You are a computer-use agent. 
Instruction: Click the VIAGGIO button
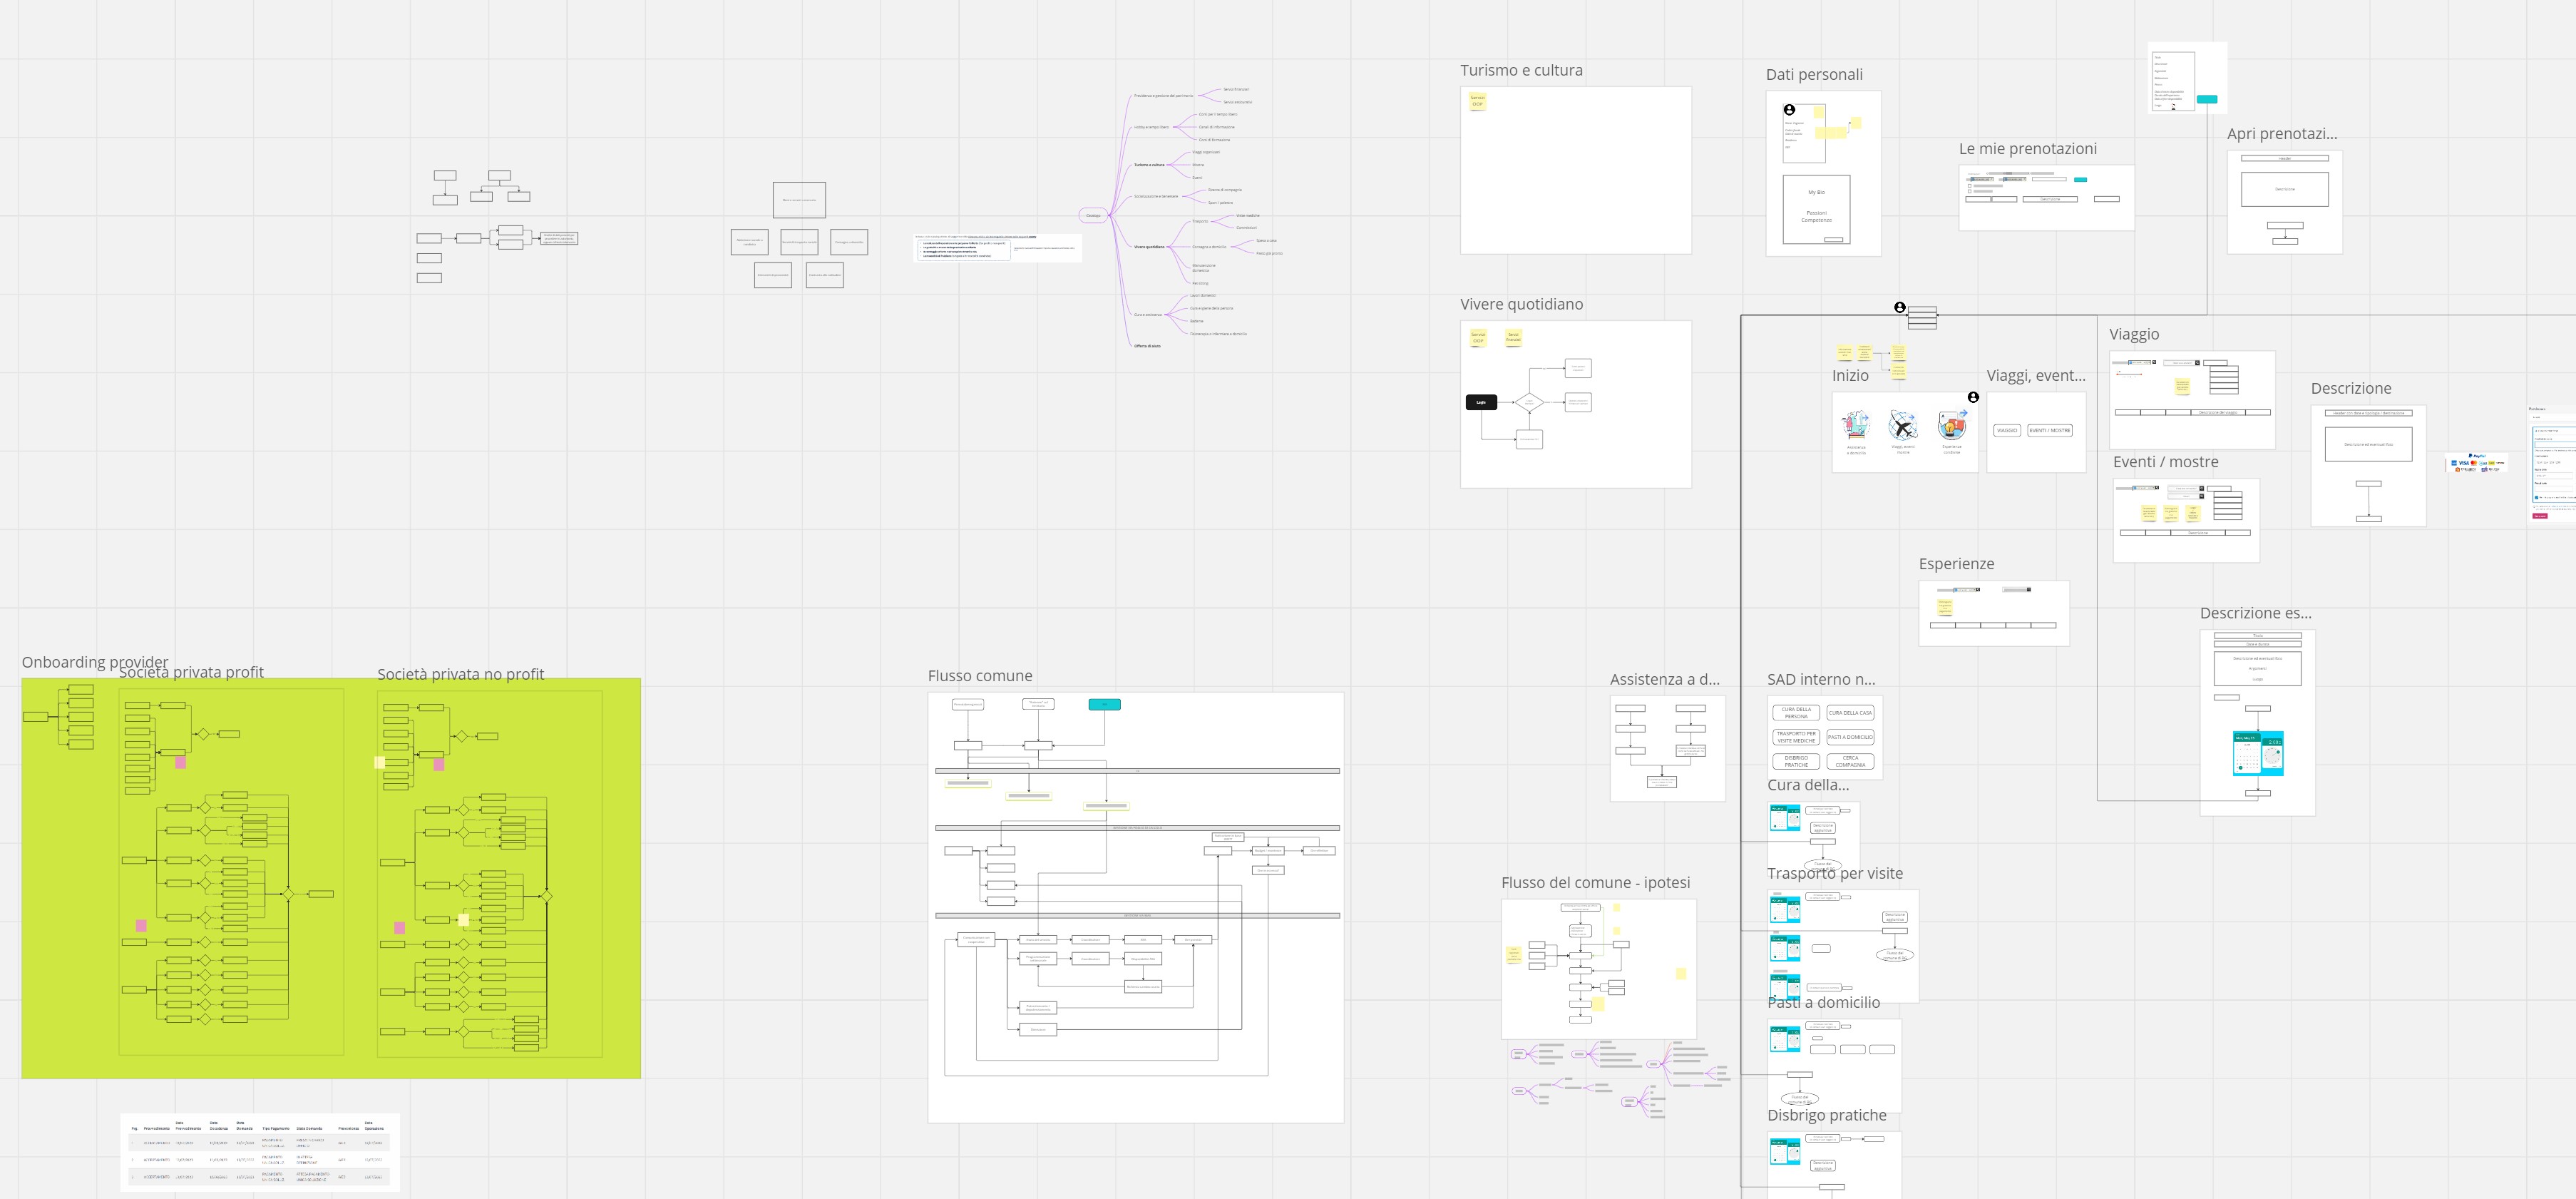(x=2006, y=430)
